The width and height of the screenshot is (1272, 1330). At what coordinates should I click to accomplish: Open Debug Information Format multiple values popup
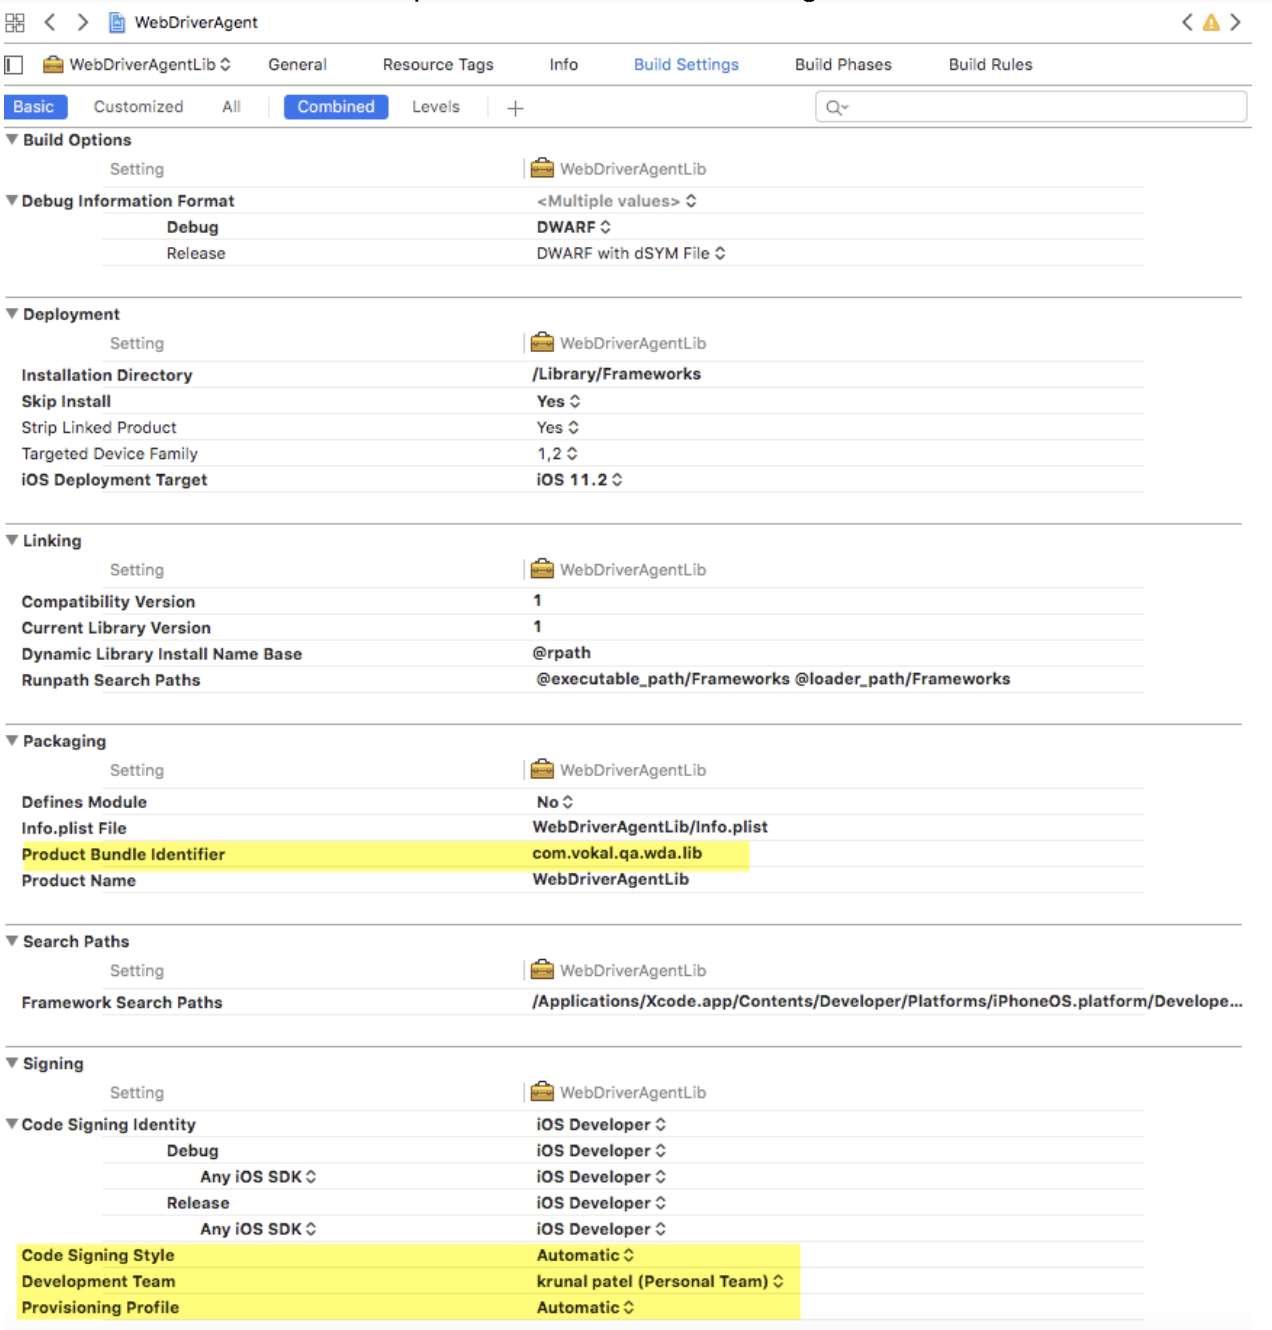point(617,201)
